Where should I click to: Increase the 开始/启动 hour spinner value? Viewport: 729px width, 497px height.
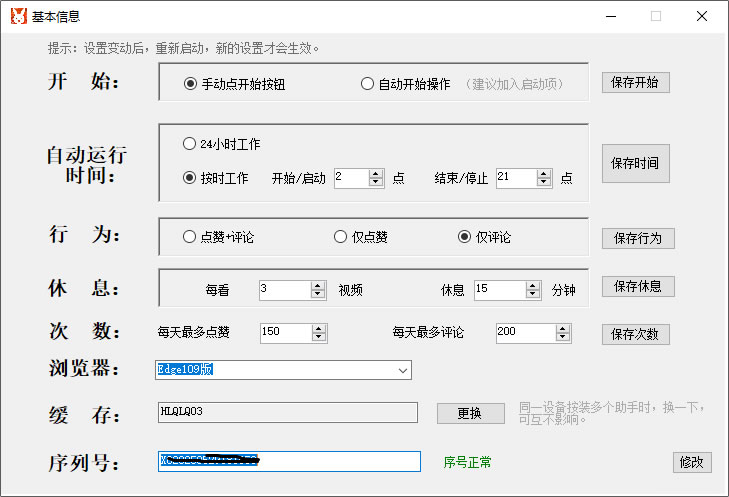tap(376, 173)
